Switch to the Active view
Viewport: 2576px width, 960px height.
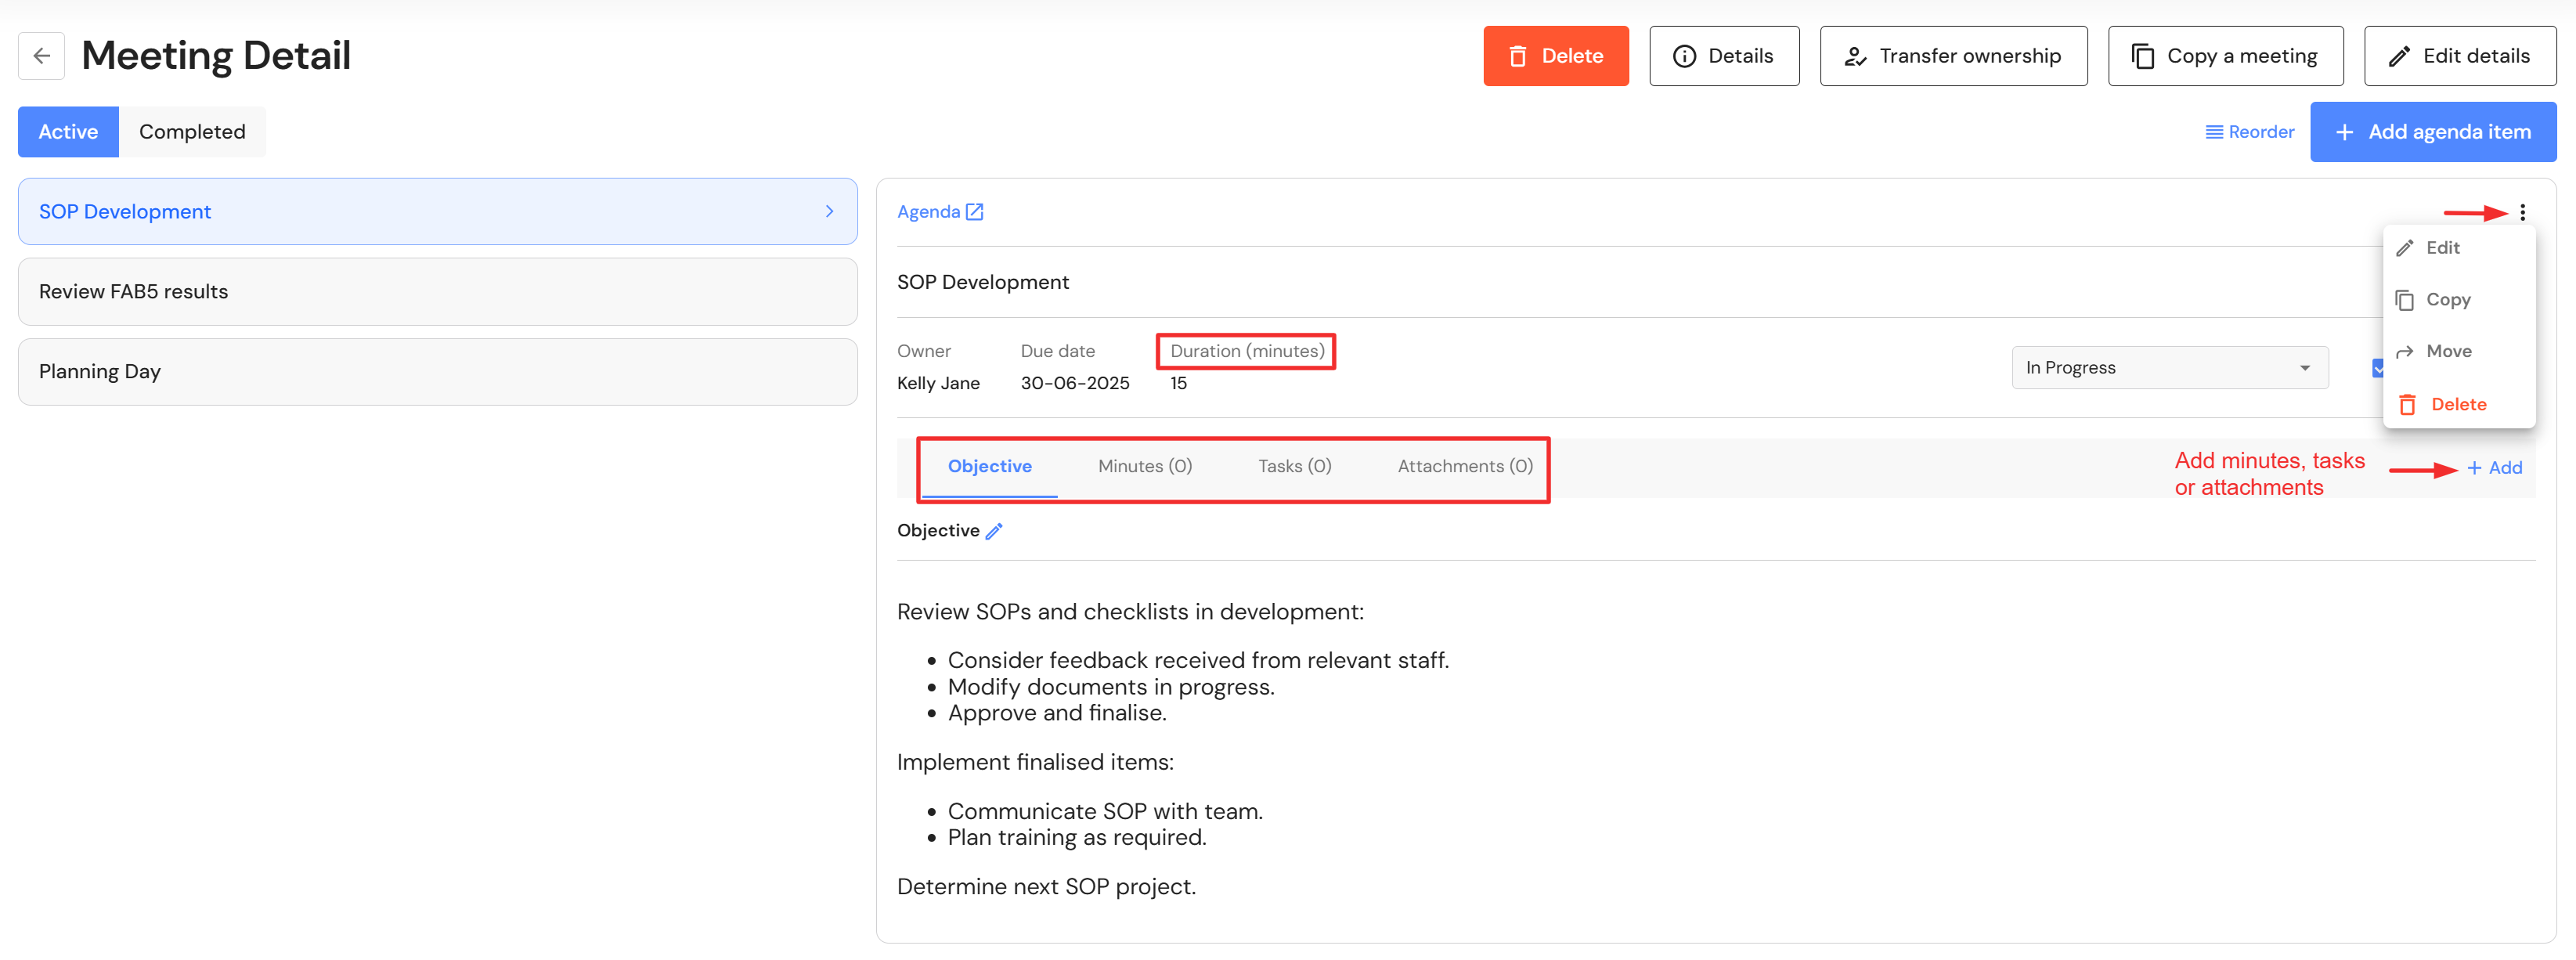[68, 132]
